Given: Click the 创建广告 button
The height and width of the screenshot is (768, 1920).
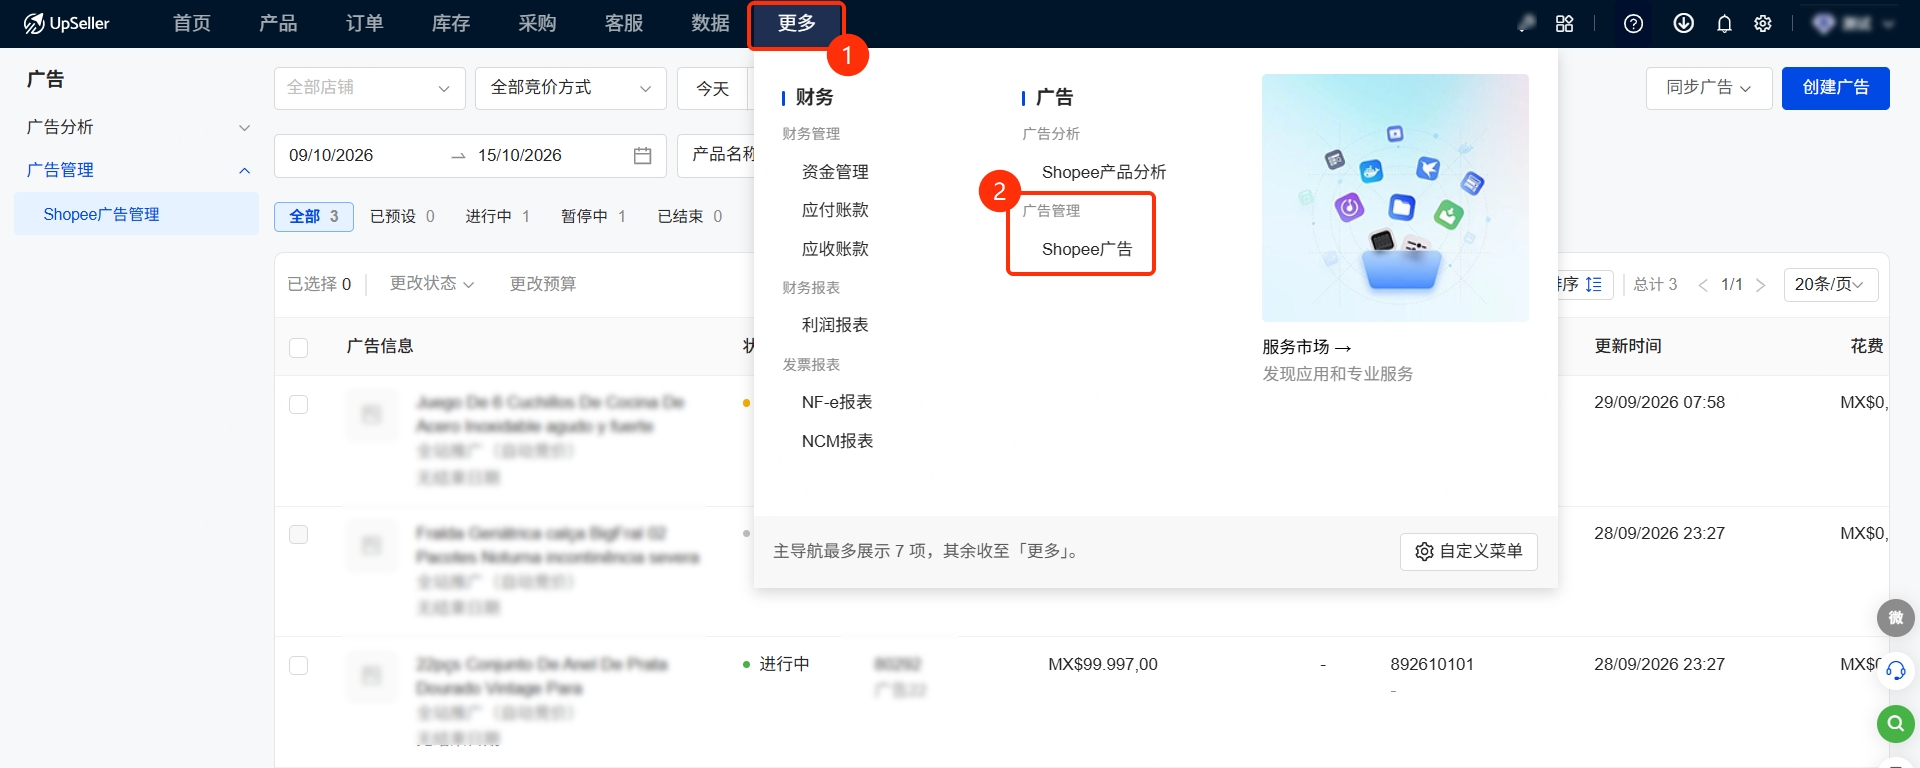Looking at the screenshot, I should [x=1836, y=88].
